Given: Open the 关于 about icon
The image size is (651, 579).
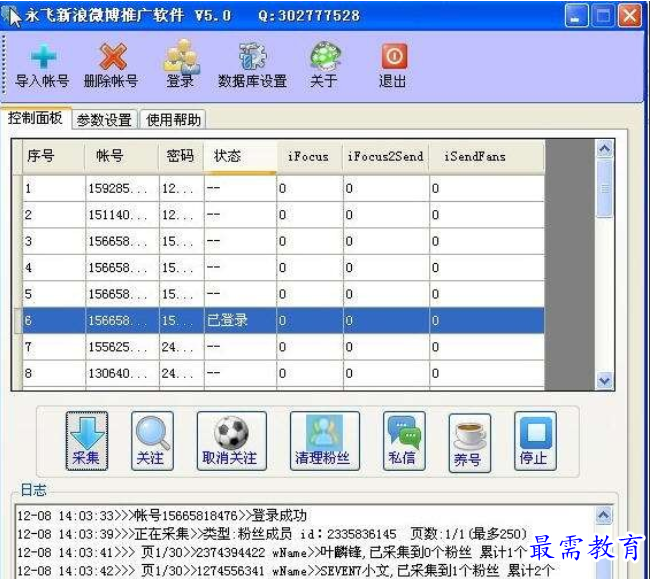Looking at the screenshot, I should point(324,66).
